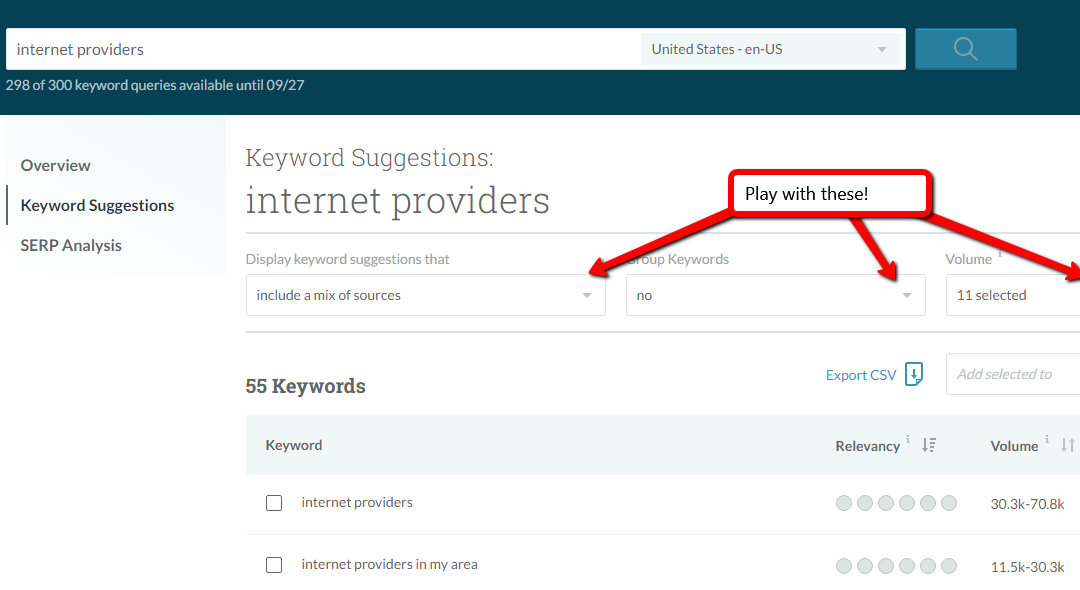1080x590 pixels.
Task: Open the Group Keywords 'no' dropdown
Action: [x=775, y=295]
